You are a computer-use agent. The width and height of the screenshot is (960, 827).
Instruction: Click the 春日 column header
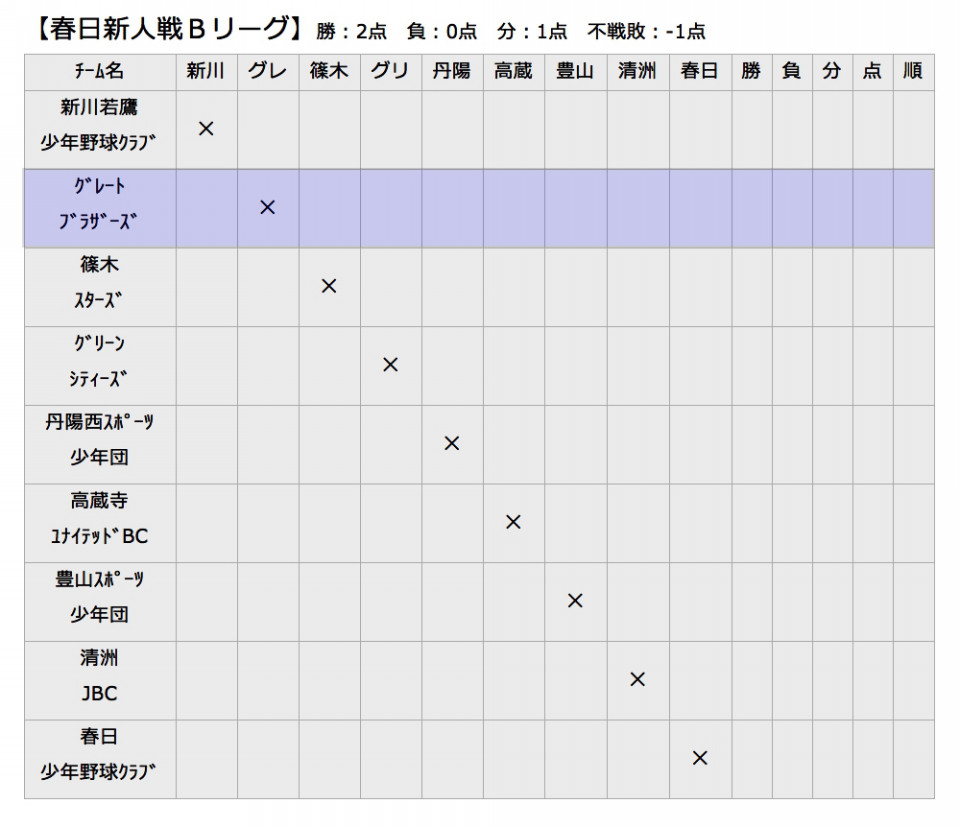point(700,71)
